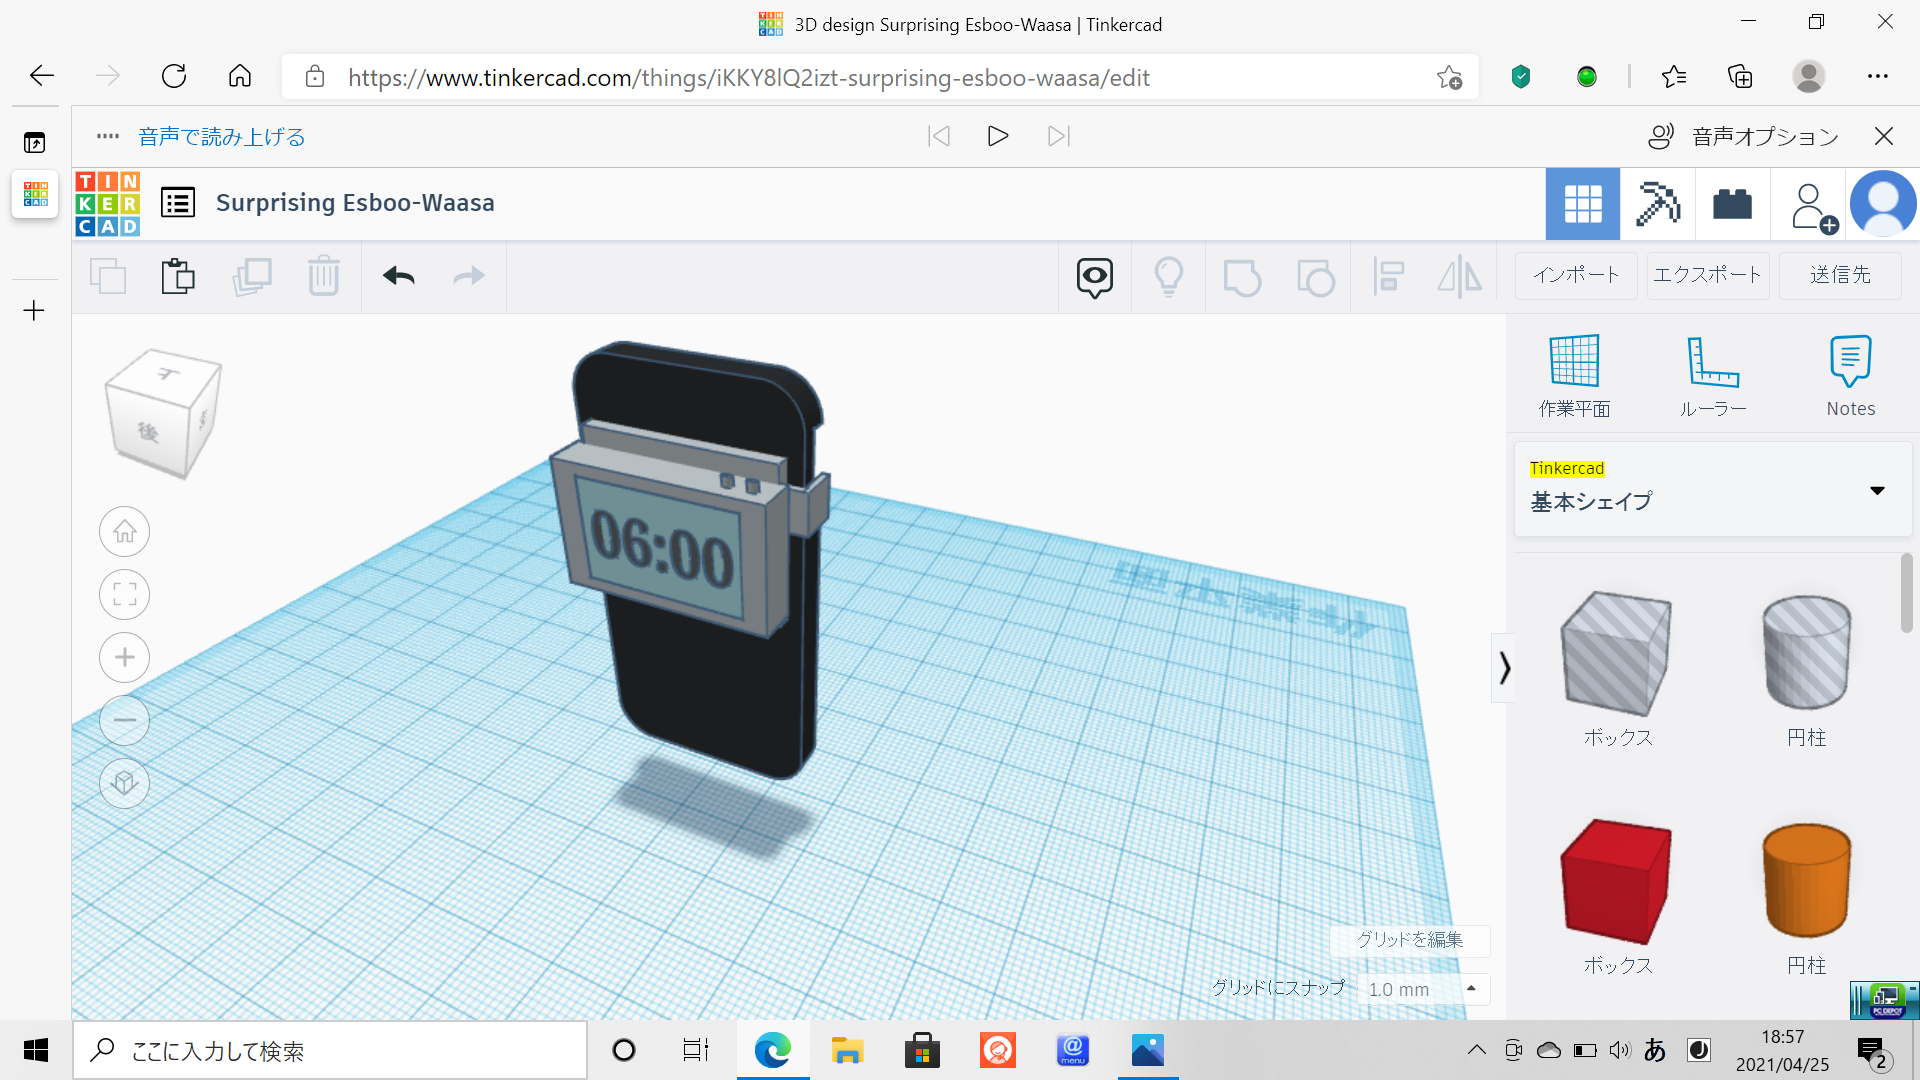Viewport: 1920px width, 1080px height.
Task: Toggle the show all eye icon
Action: point(1095,277)
